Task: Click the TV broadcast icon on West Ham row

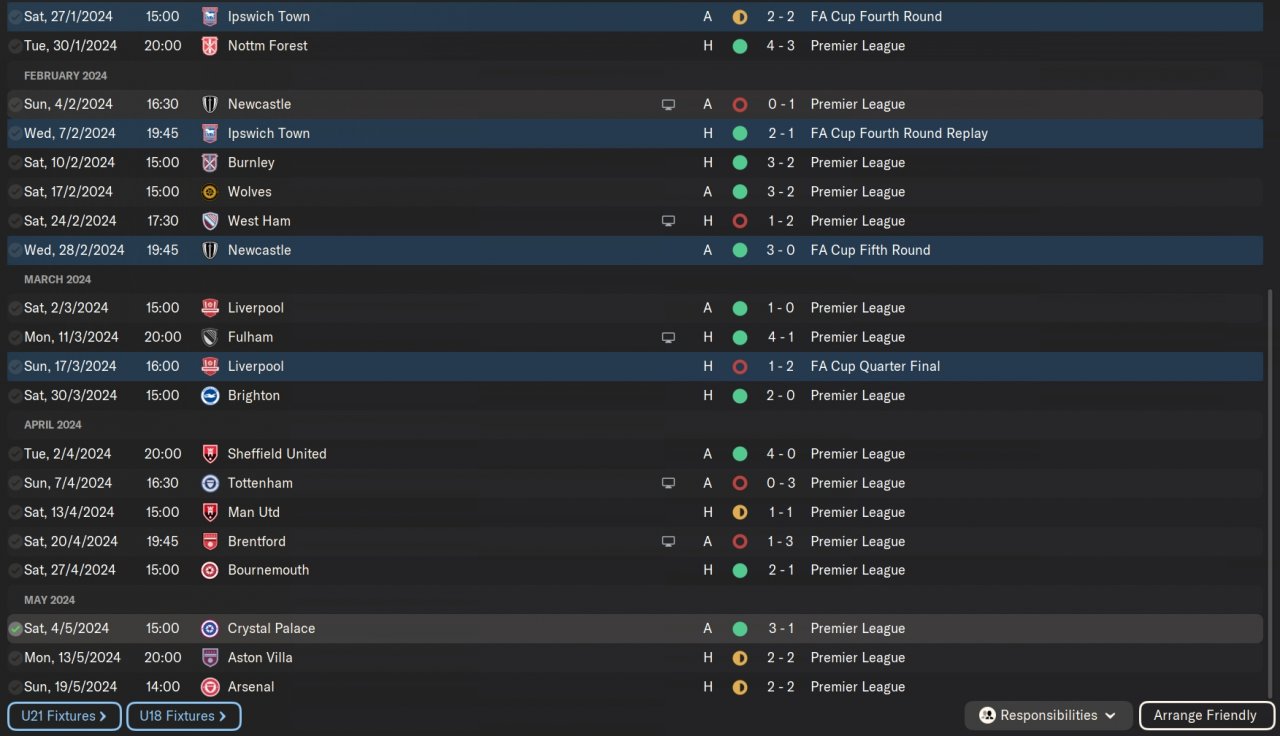Action: [668, 221]
